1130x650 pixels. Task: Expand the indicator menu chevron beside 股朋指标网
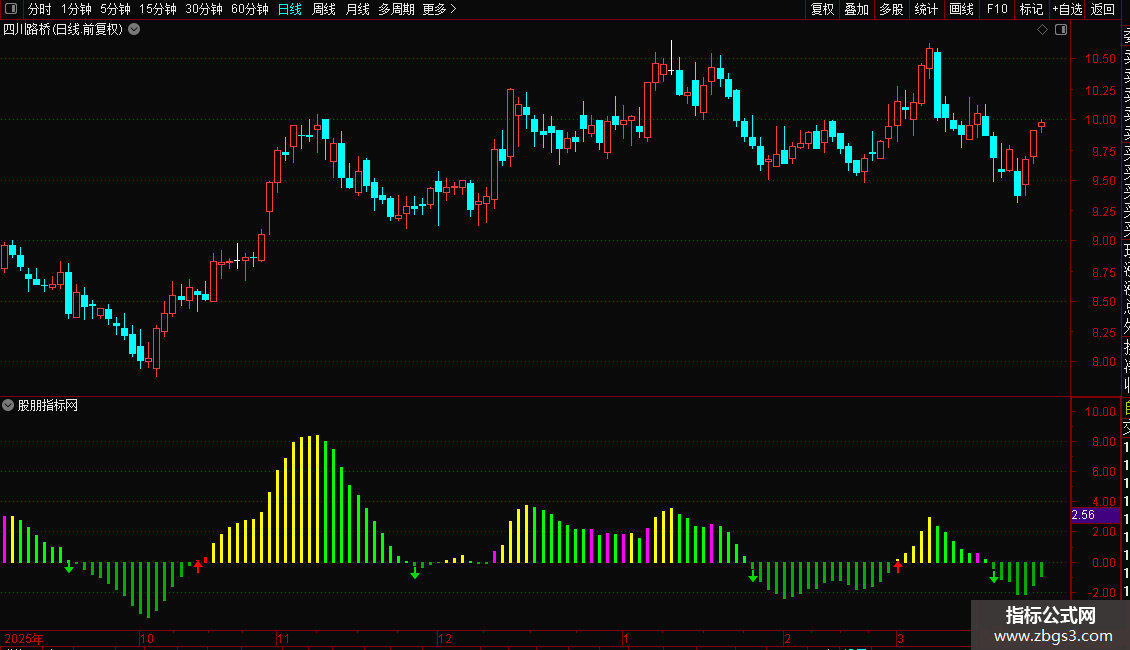pyautogui.click(x=8, y=405)
